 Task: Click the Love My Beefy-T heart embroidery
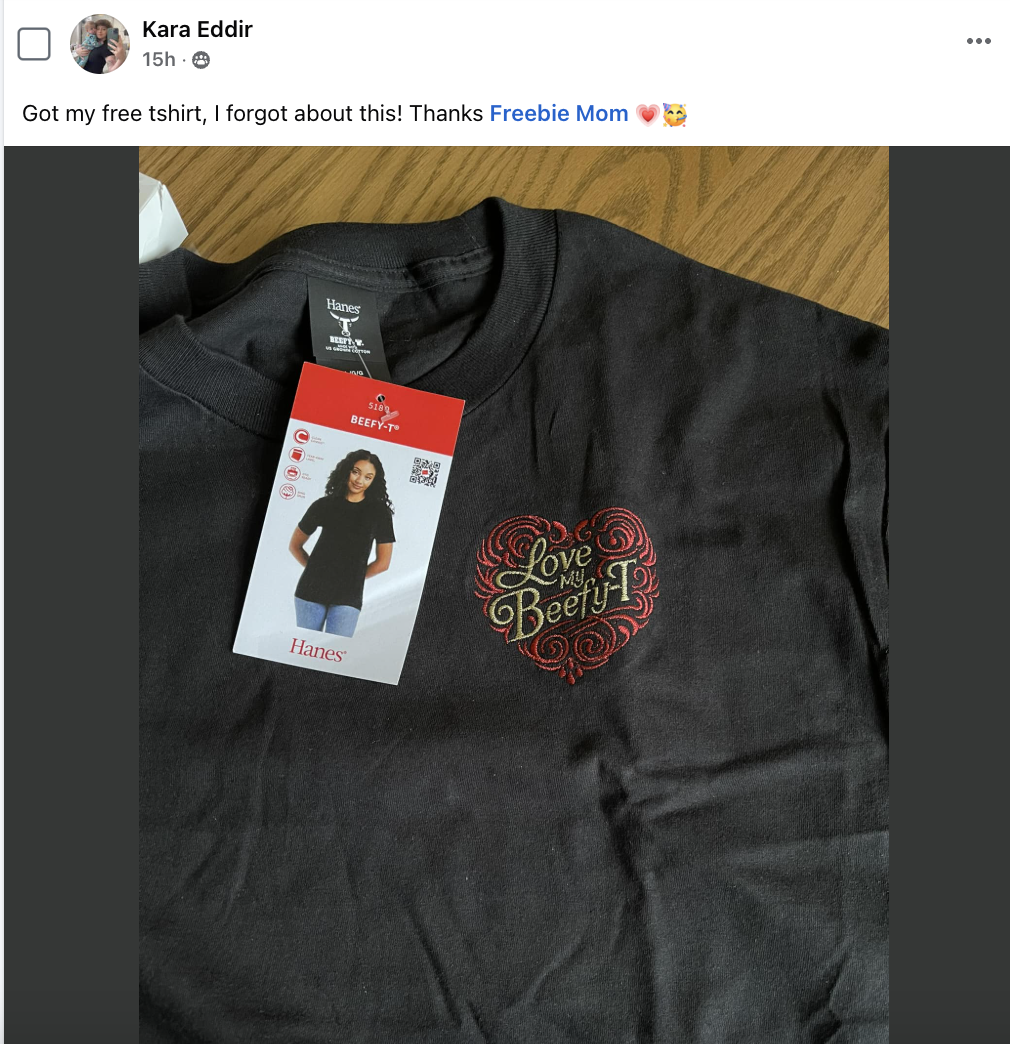(x=567, y=595)
